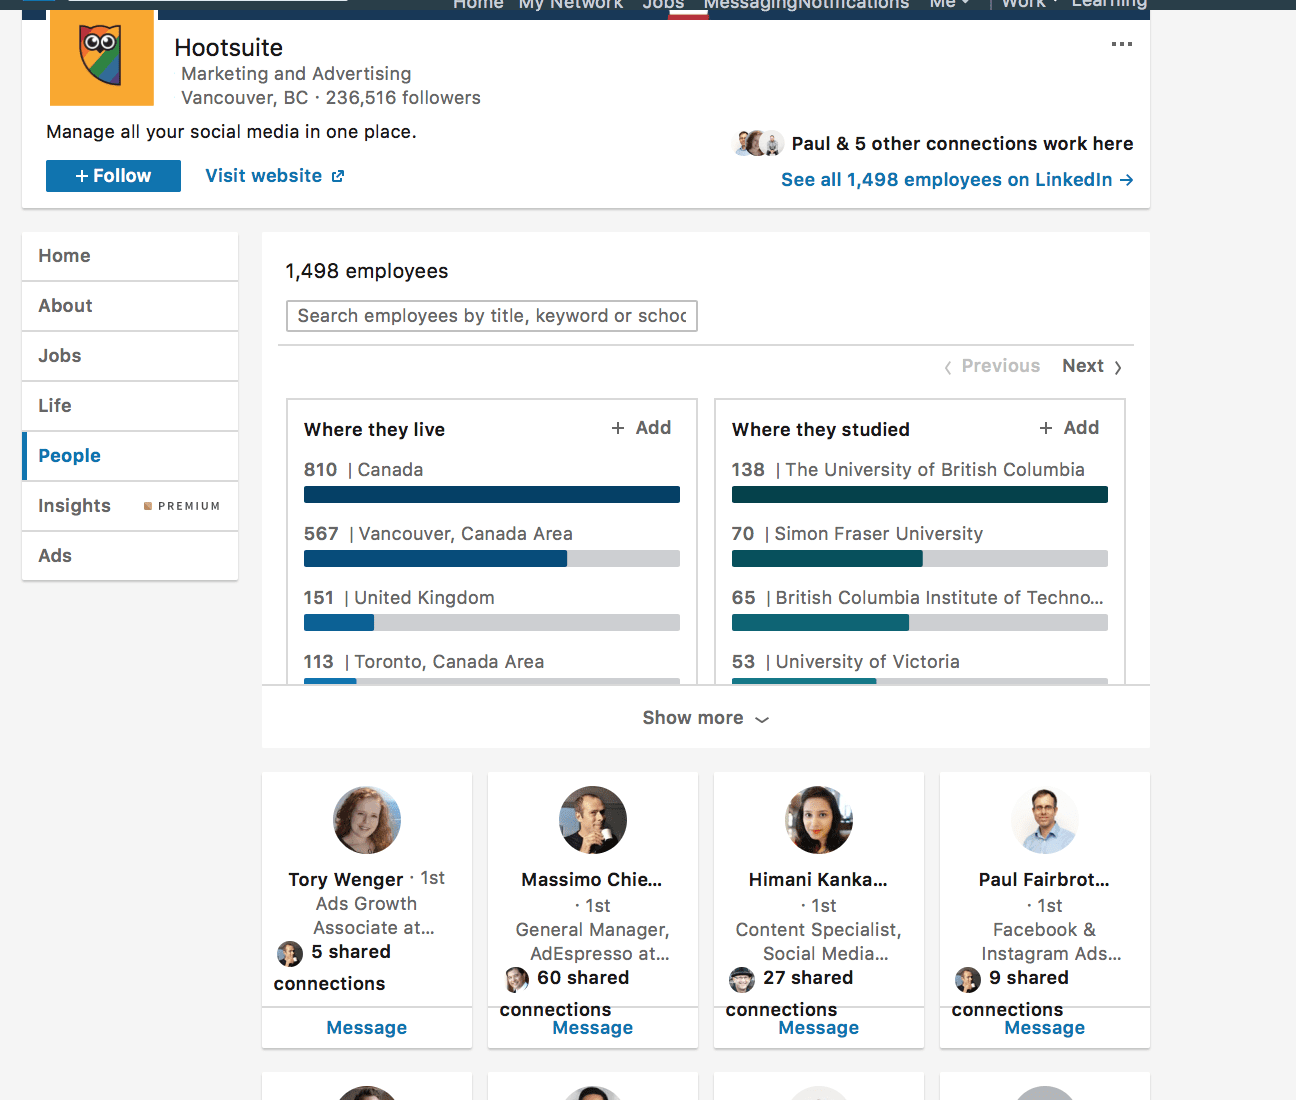Click 60 shared connections on Massimo's card
This screenshot has height=1100, width=1296.
point(564,994)
